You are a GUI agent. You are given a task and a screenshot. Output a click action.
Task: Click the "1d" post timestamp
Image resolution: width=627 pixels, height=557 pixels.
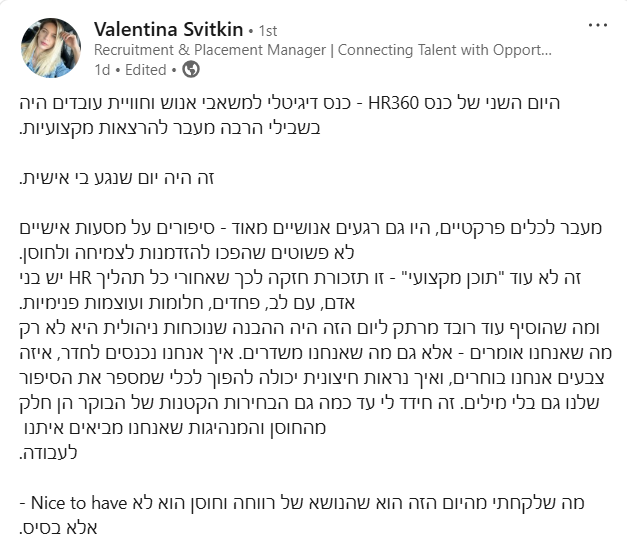(100, 70)
